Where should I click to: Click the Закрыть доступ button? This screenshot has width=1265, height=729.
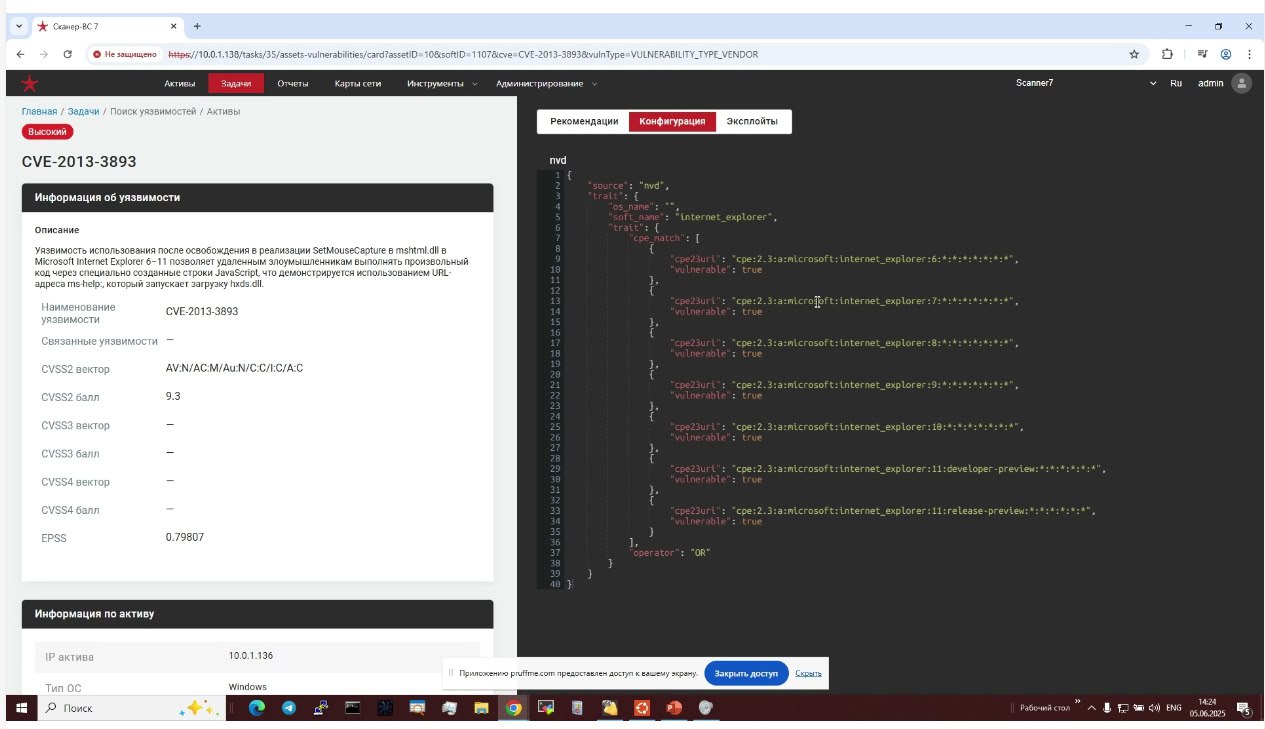(x=746, y=673)
